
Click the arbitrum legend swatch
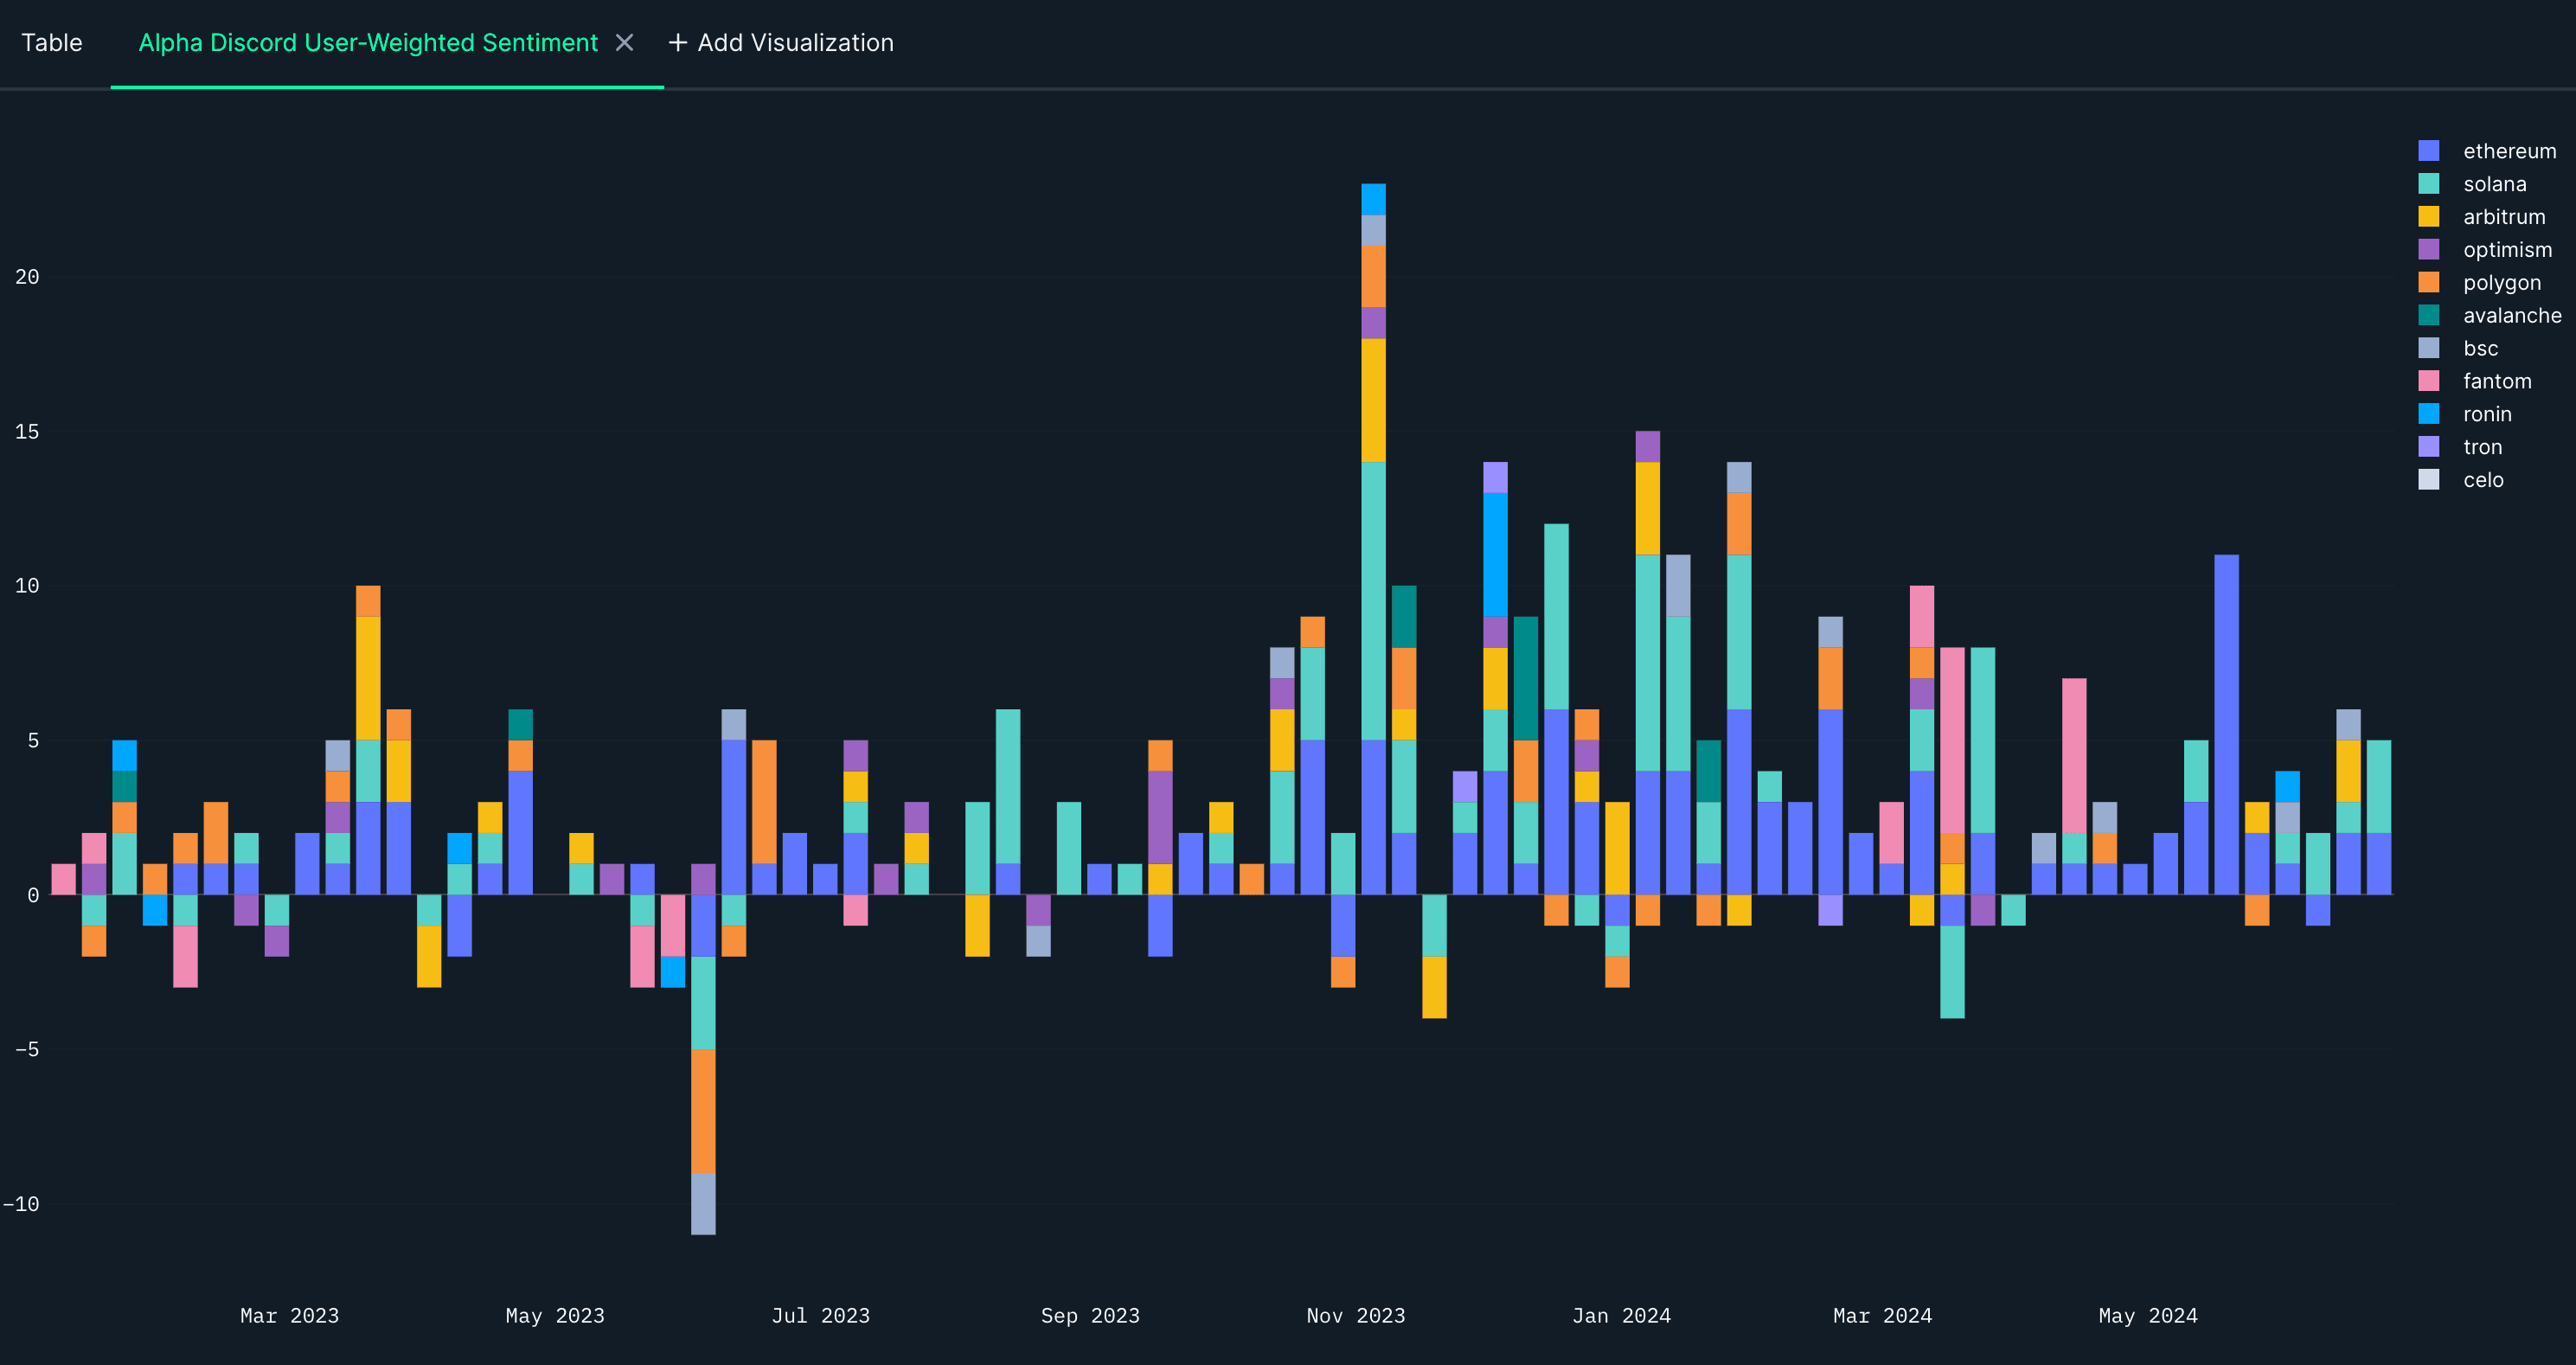2428,217
